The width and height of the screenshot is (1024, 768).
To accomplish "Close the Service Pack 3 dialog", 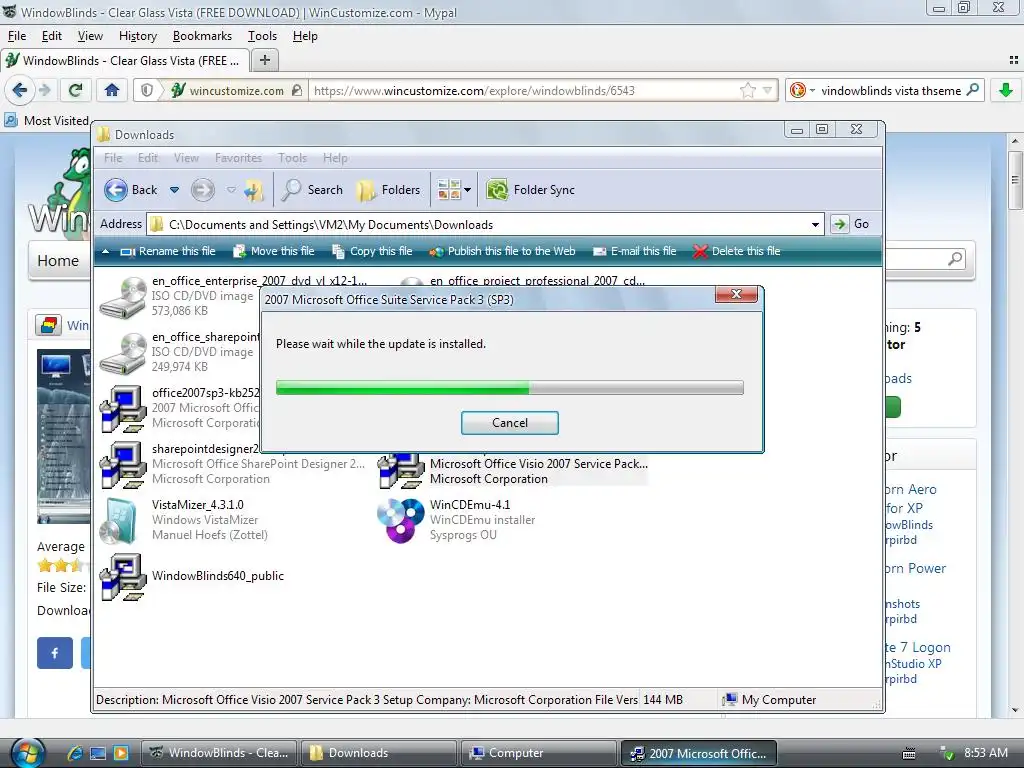I will 736,294.
